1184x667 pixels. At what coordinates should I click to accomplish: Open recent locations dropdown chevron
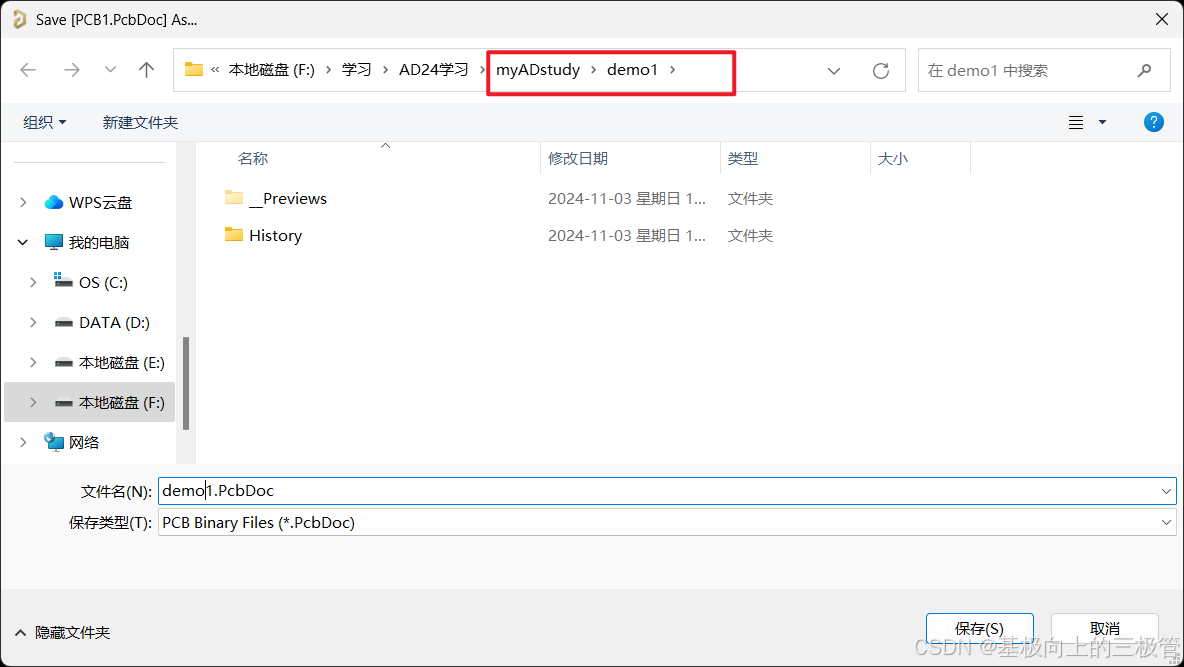pos(110,70)
